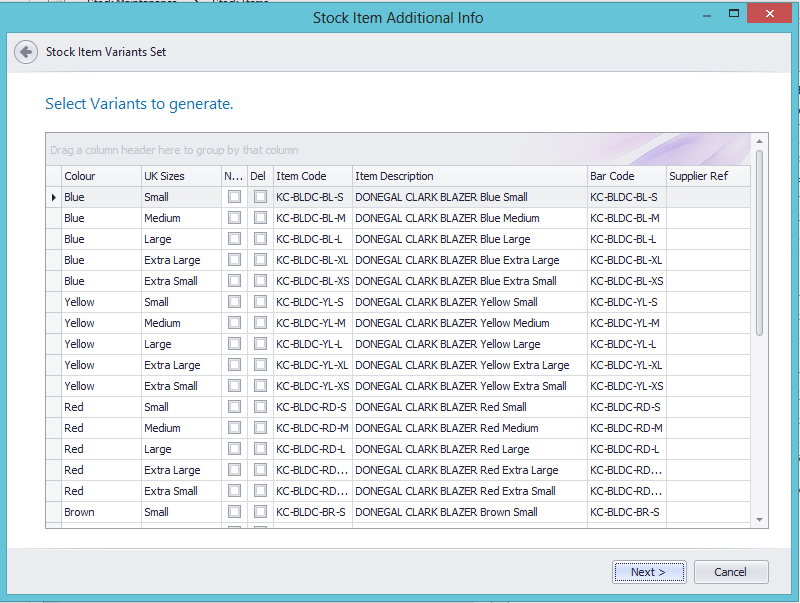Click Bar Code cell KC-BLDC-RD-S
This screenshot has width=800, height=603.
point(627,407)
